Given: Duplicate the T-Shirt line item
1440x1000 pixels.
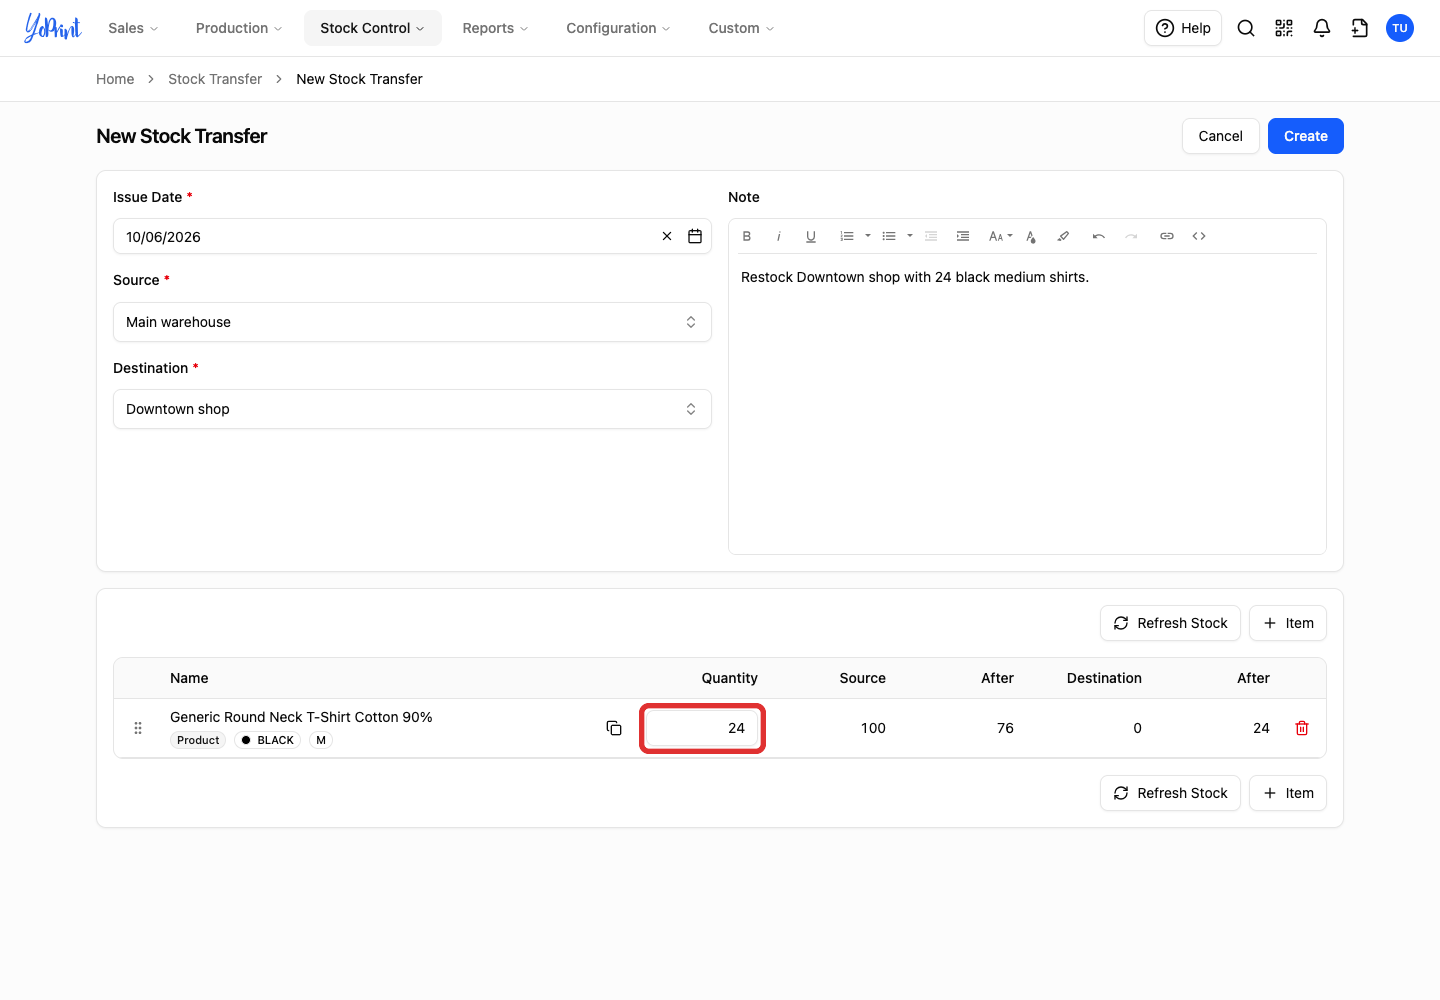Looking at the screenshot, I should point(614,728).
